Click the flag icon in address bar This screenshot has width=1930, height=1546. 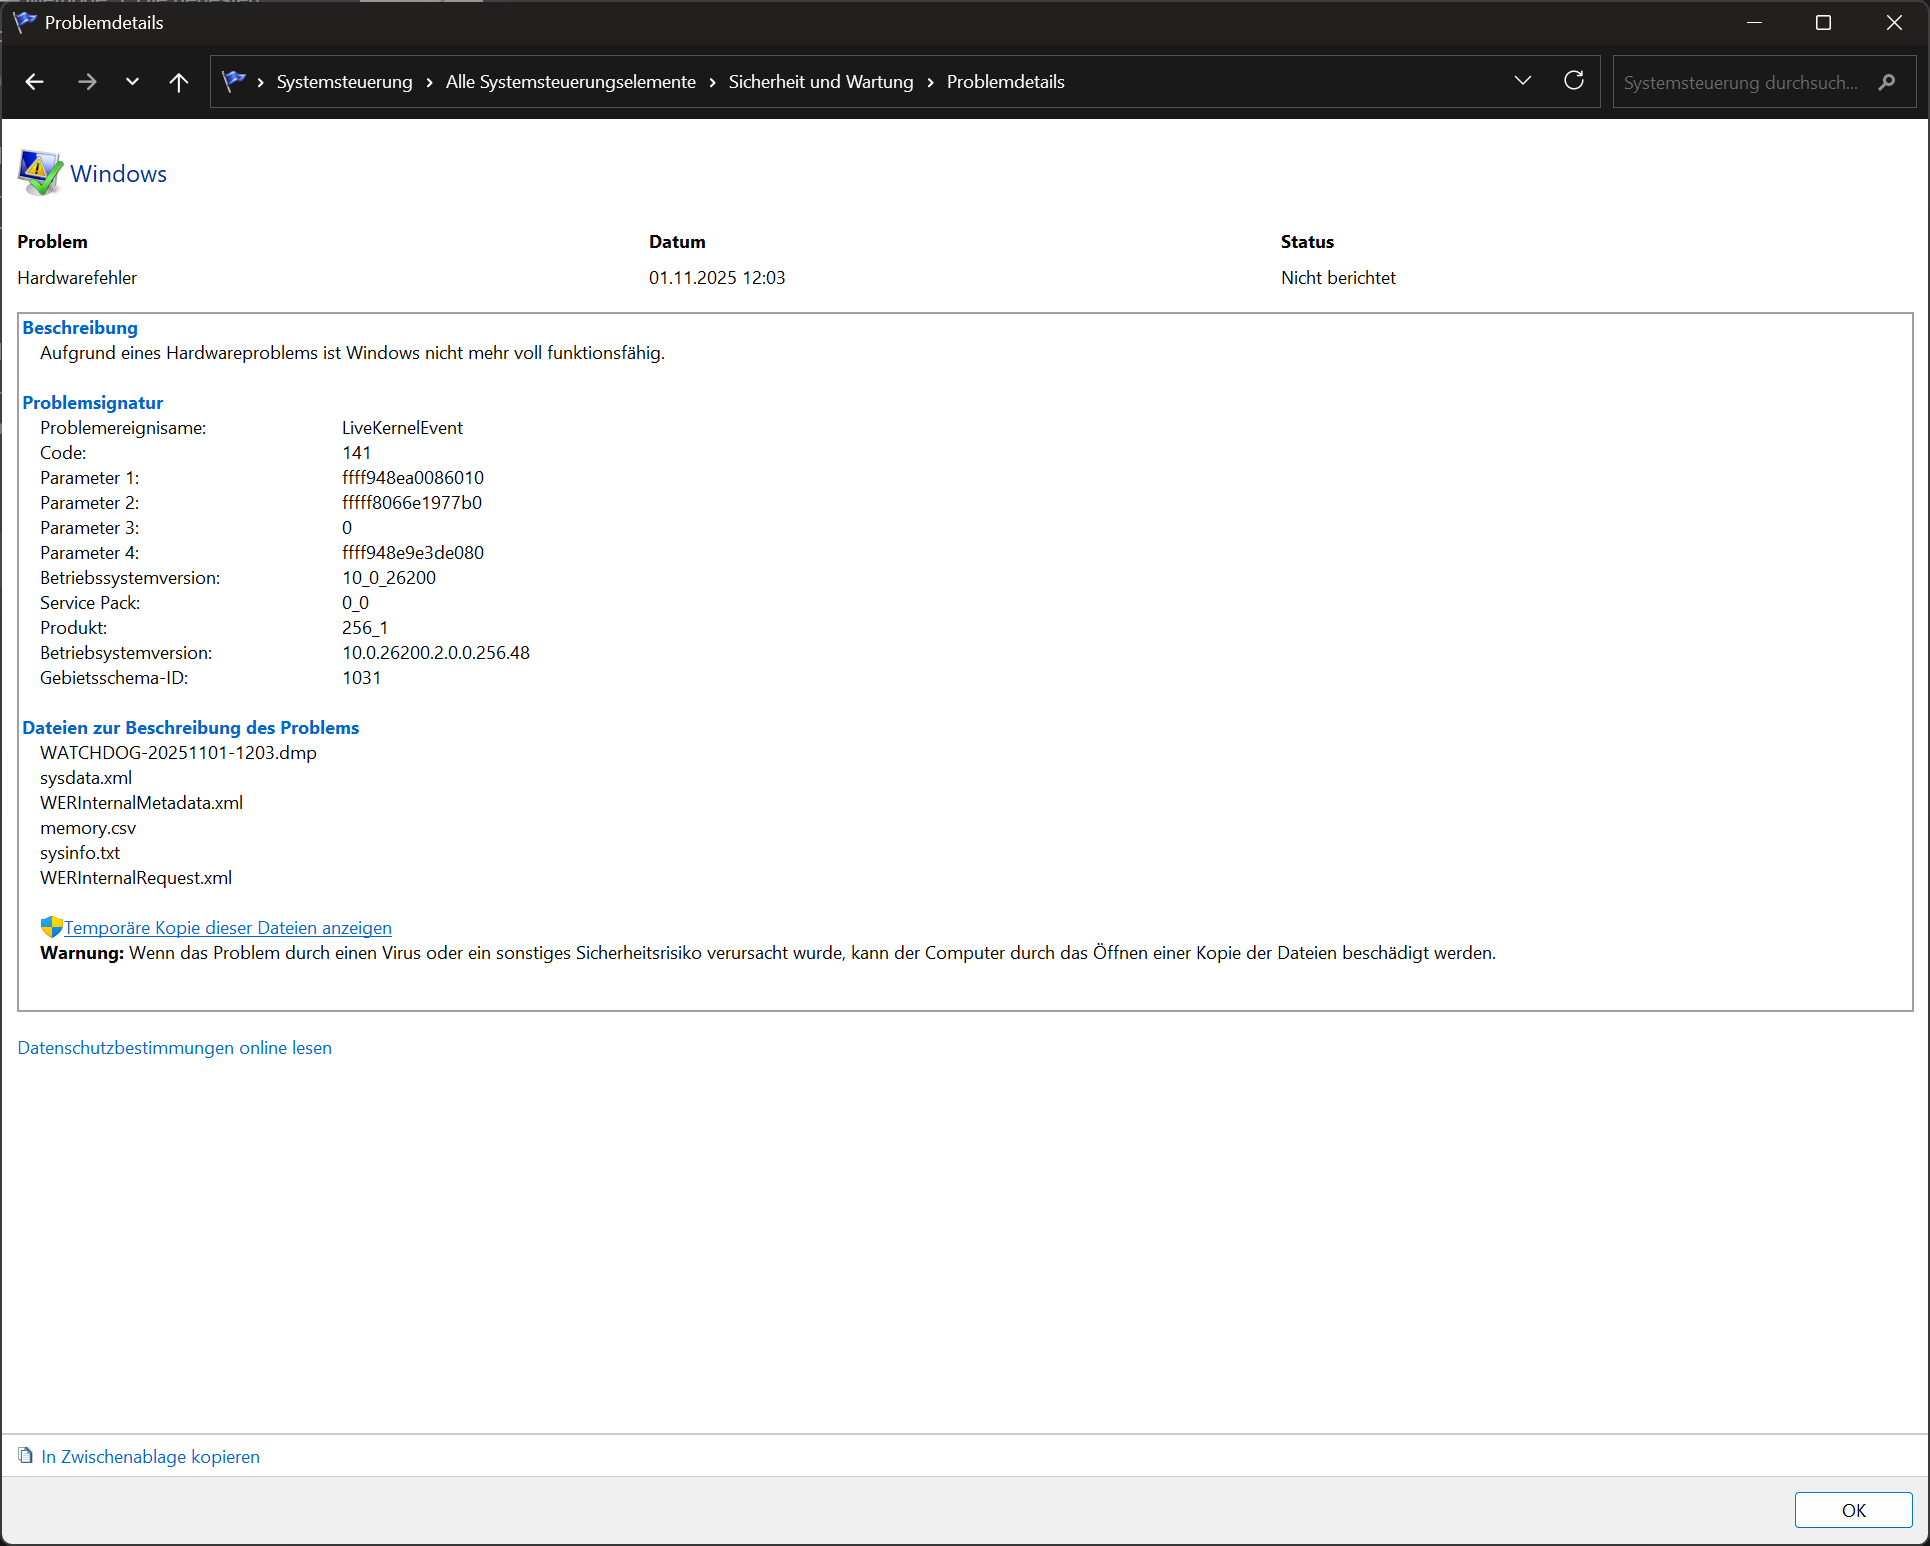tap(234, 82)
